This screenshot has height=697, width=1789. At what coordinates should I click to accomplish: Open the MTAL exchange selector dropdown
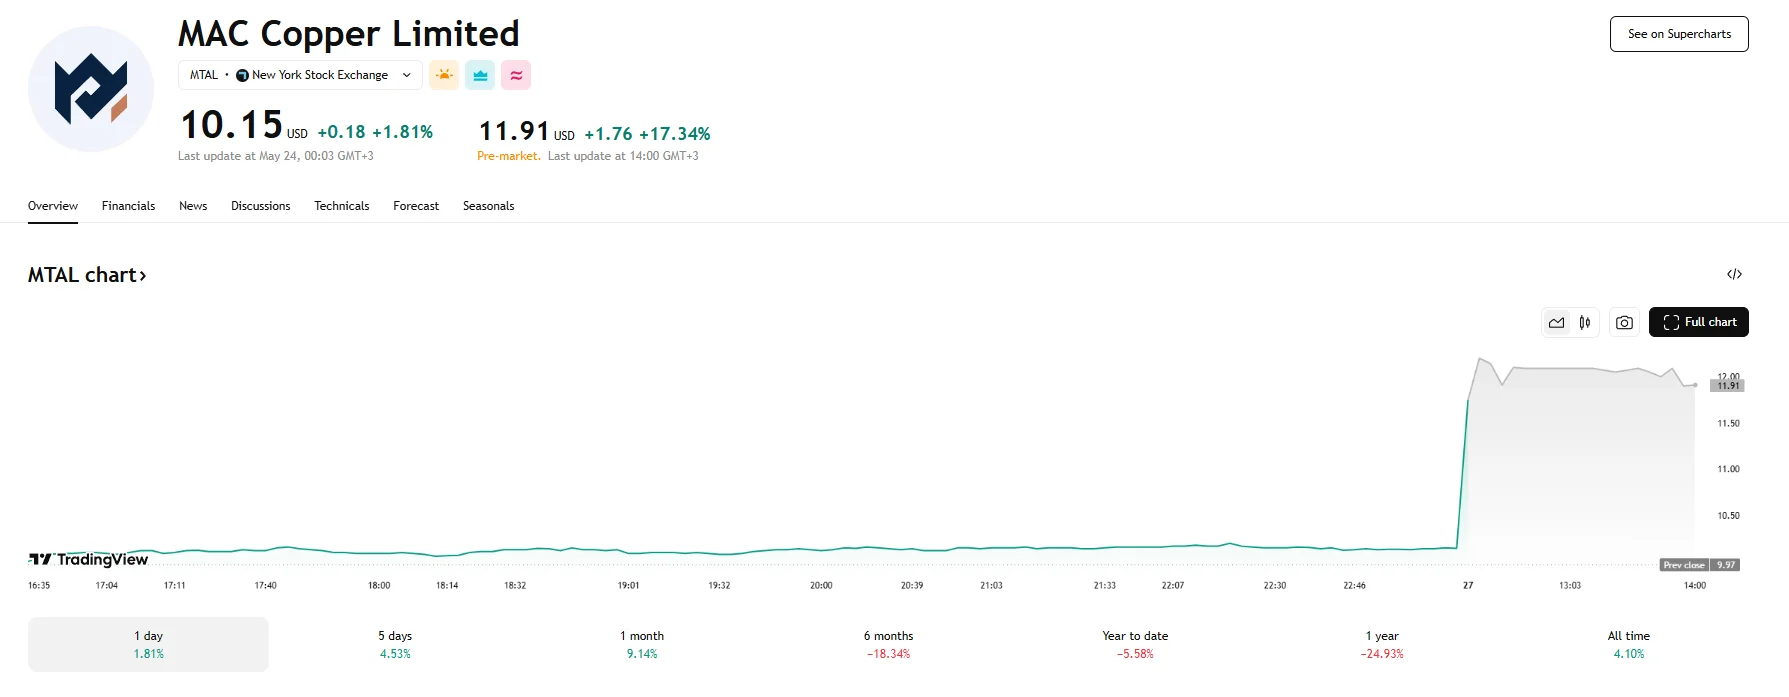(x=406, y=74)
